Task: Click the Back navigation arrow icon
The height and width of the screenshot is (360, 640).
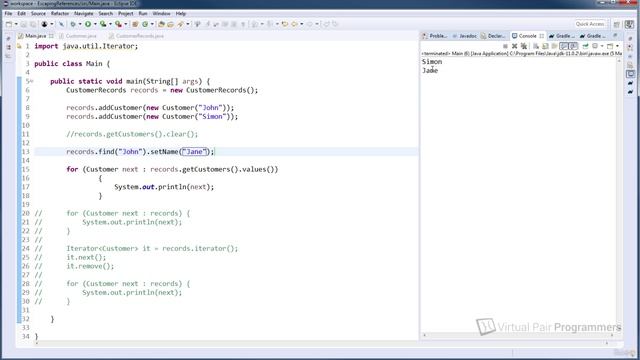Action: coord(294,24)
